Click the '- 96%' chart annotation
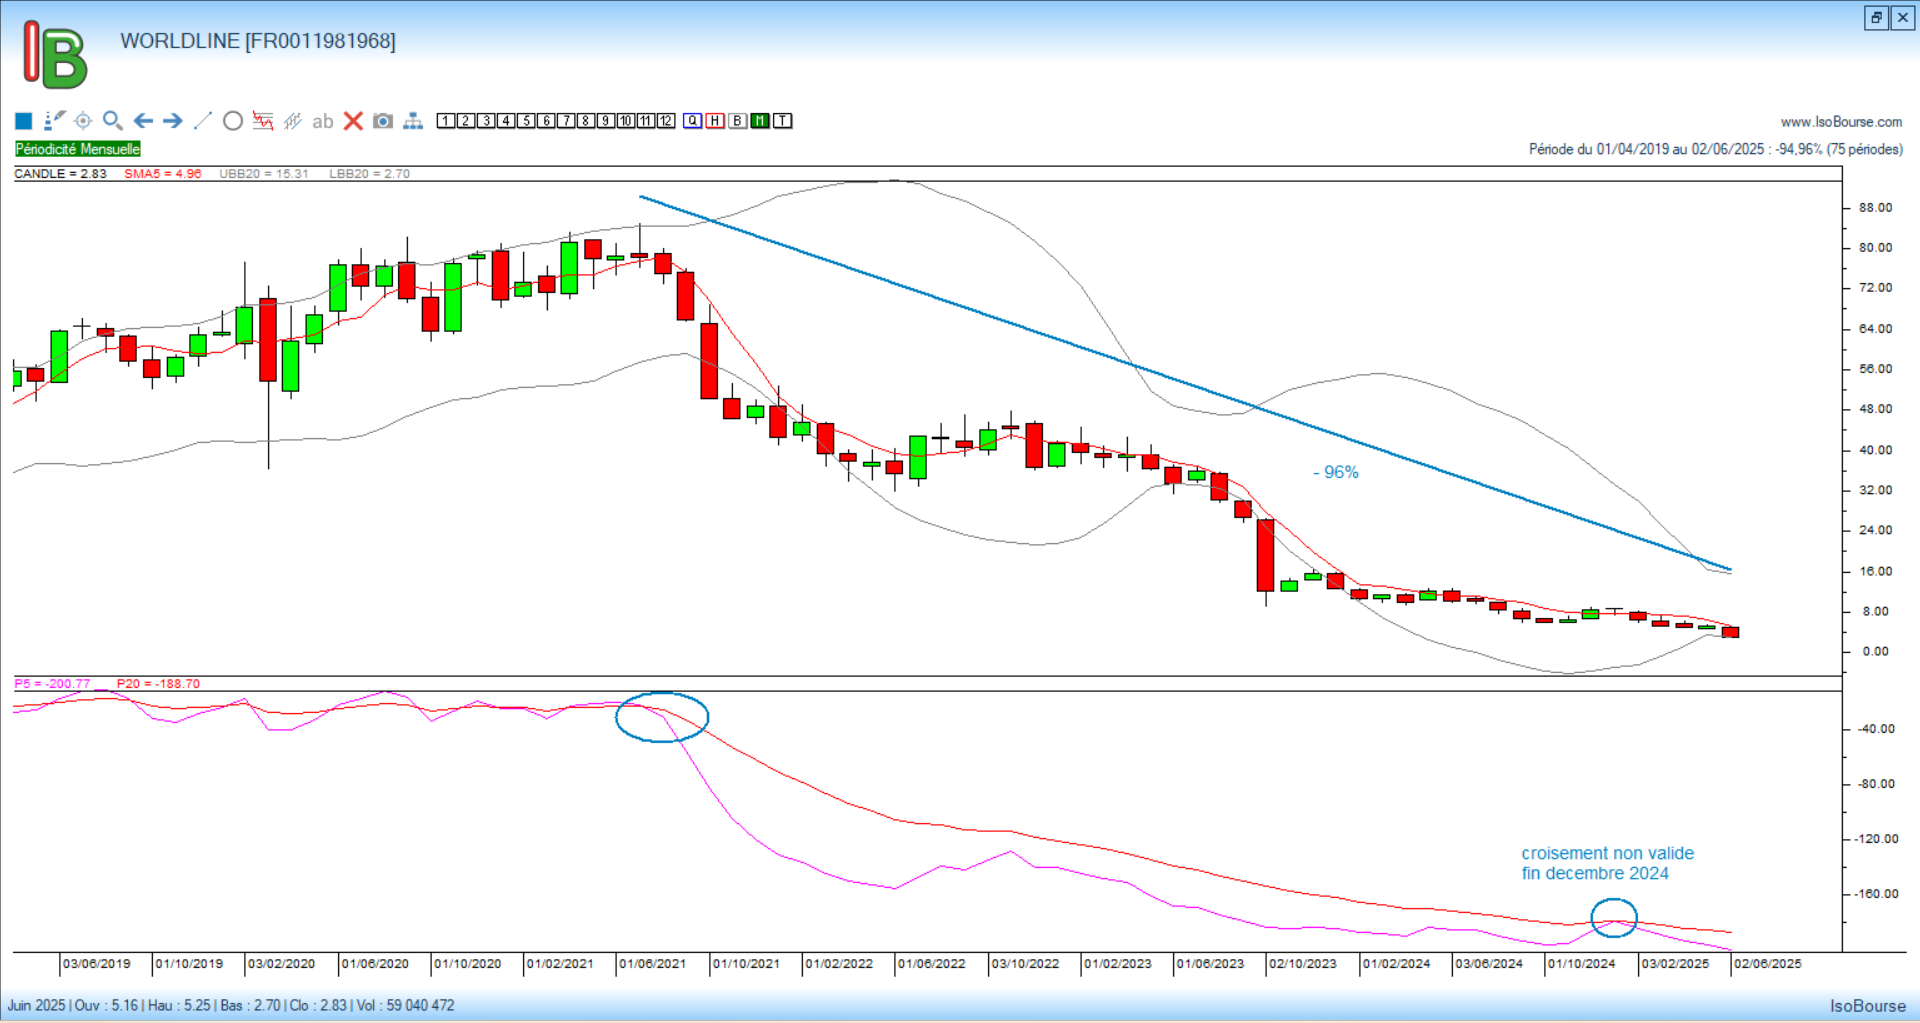 click(1336, 472)
